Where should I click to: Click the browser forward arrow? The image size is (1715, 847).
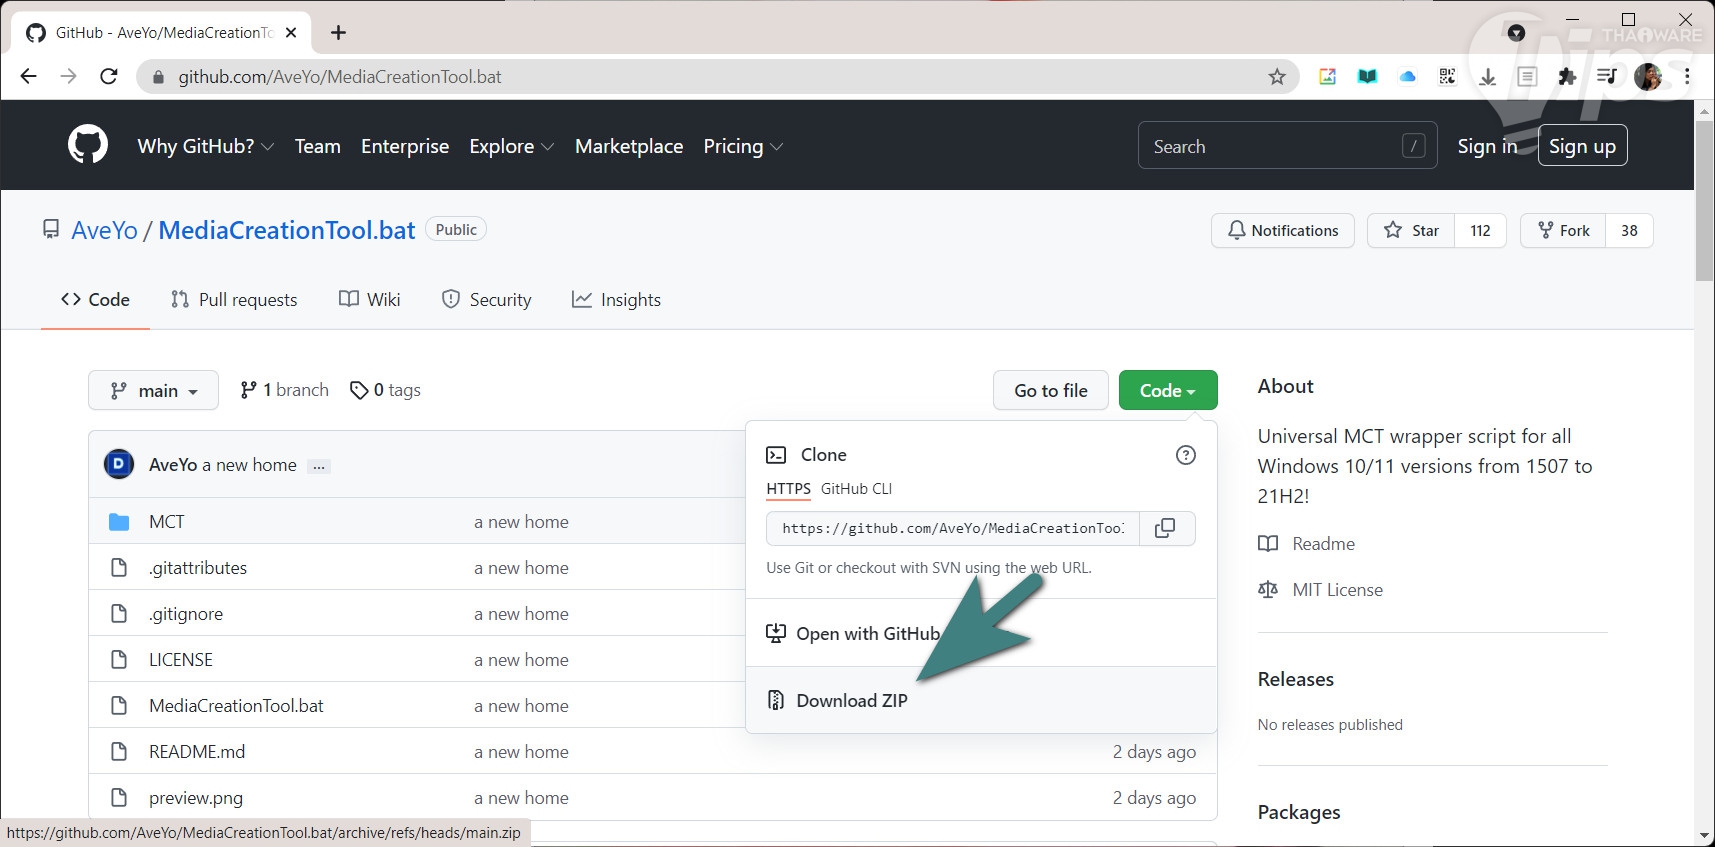(x=68, y=77)
